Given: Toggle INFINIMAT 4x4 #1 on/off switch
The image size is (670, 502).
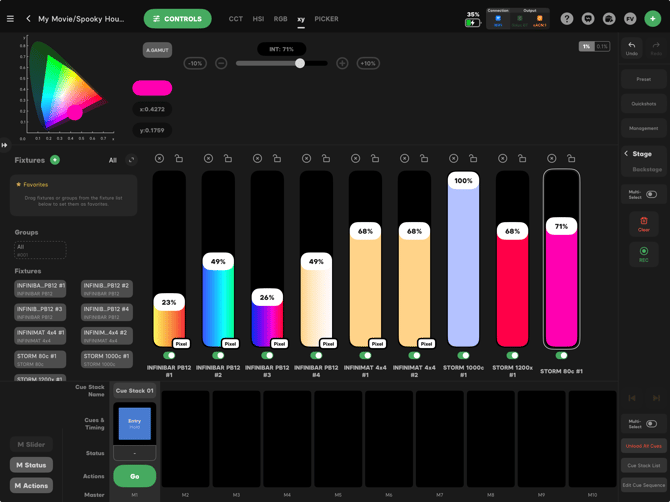Looking at the screenshot, I should pyautogui.click(x=365, y=355).
